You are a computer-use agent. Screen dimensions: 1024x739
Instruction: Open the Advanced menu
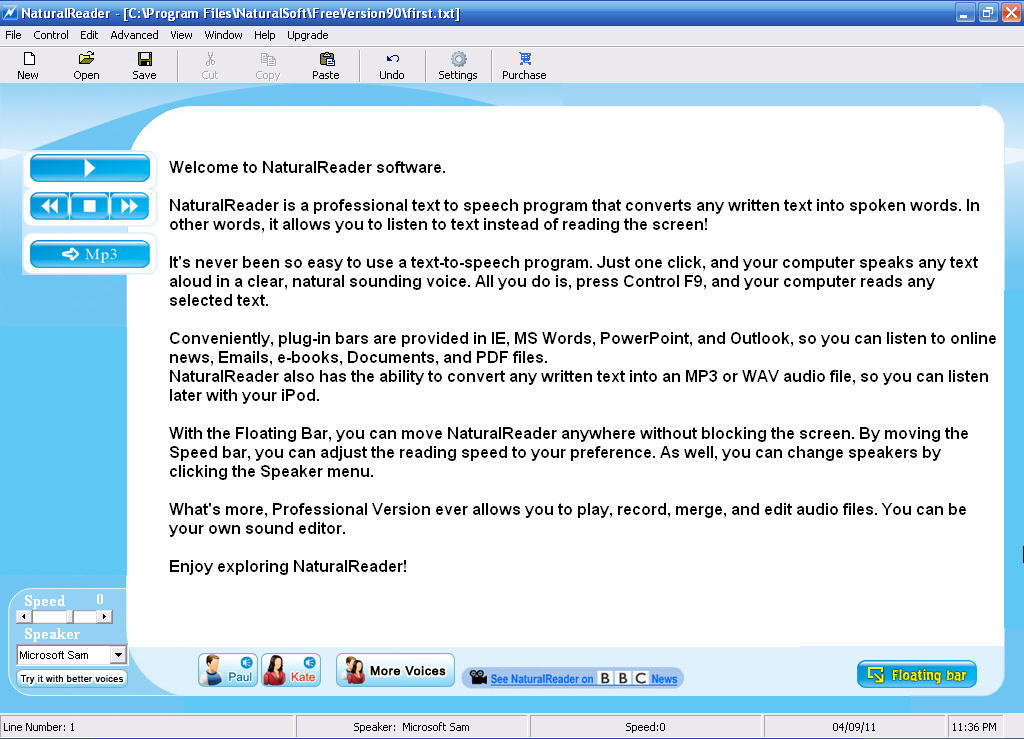pos(134,35)
